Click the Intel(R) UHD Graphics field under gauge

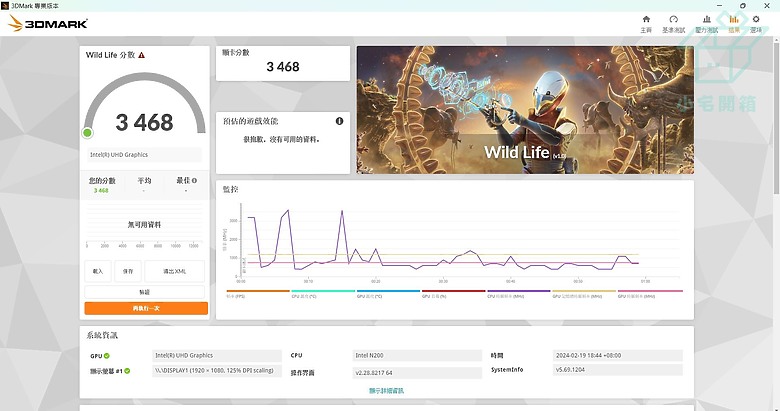point(144,155)
